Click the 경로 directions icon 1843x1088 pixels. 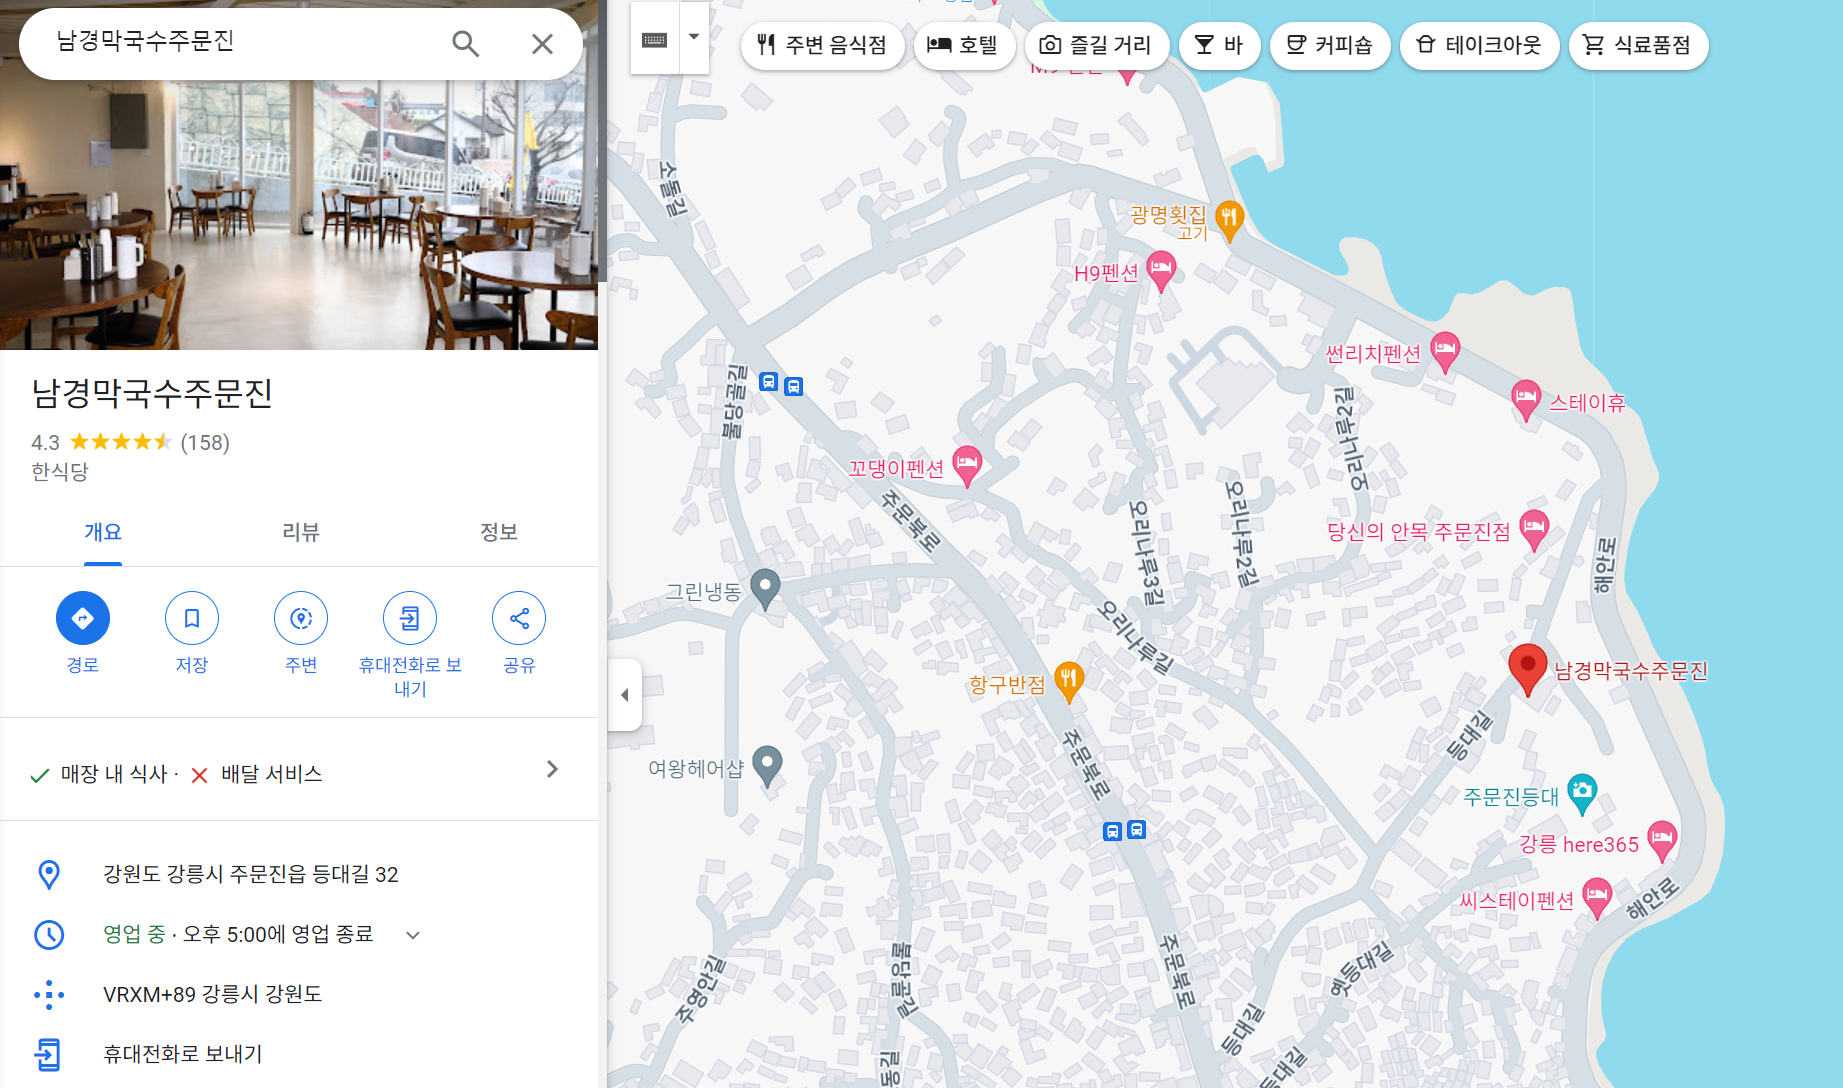tap(83, 618)
